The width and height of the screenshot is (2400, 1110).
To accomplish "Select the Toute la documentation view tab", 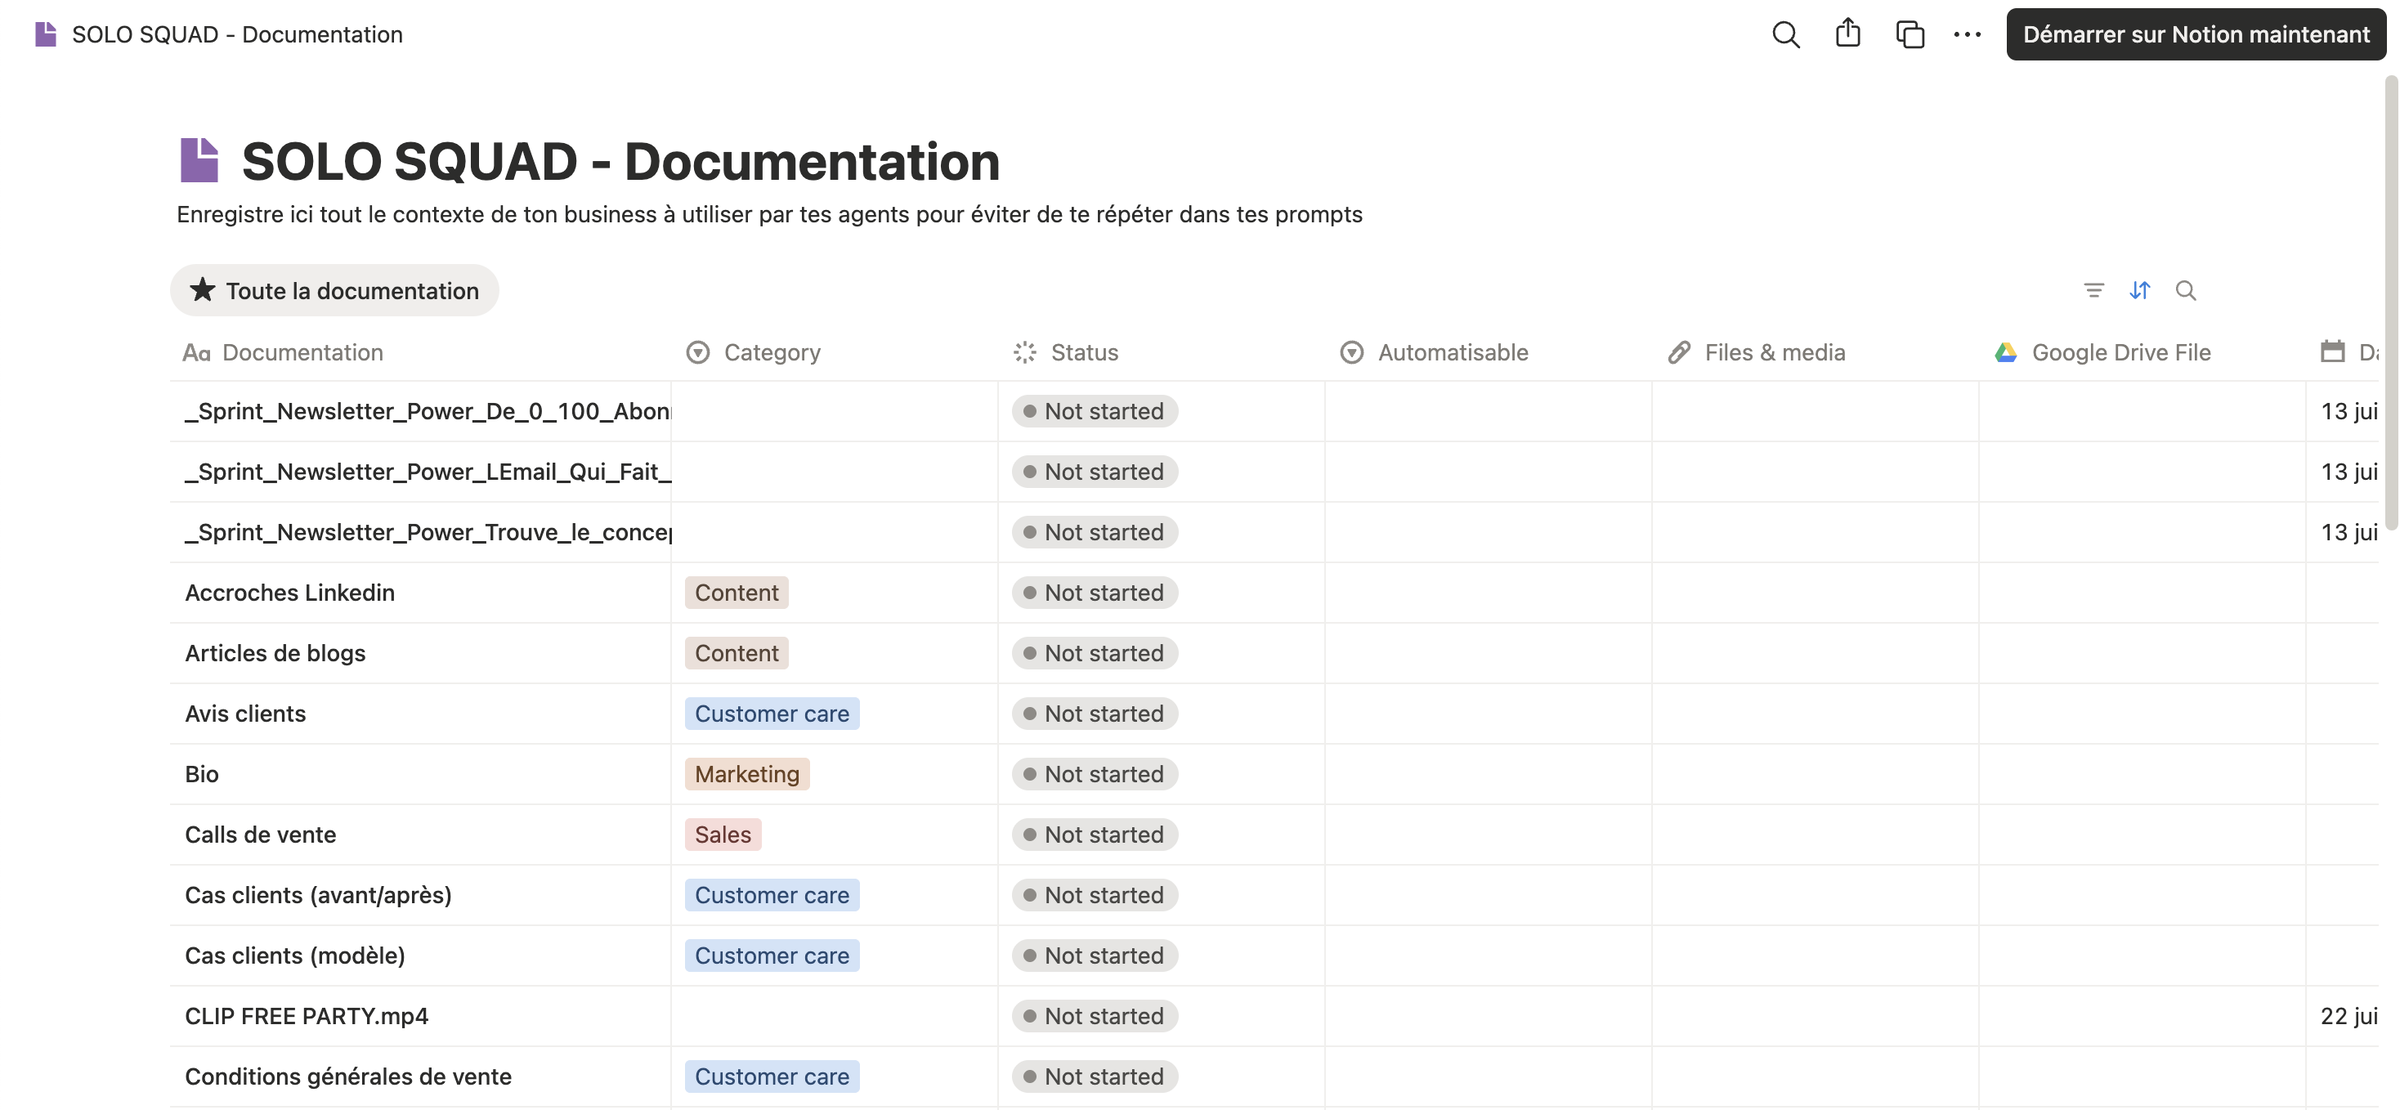I will (x=335, y=290).
